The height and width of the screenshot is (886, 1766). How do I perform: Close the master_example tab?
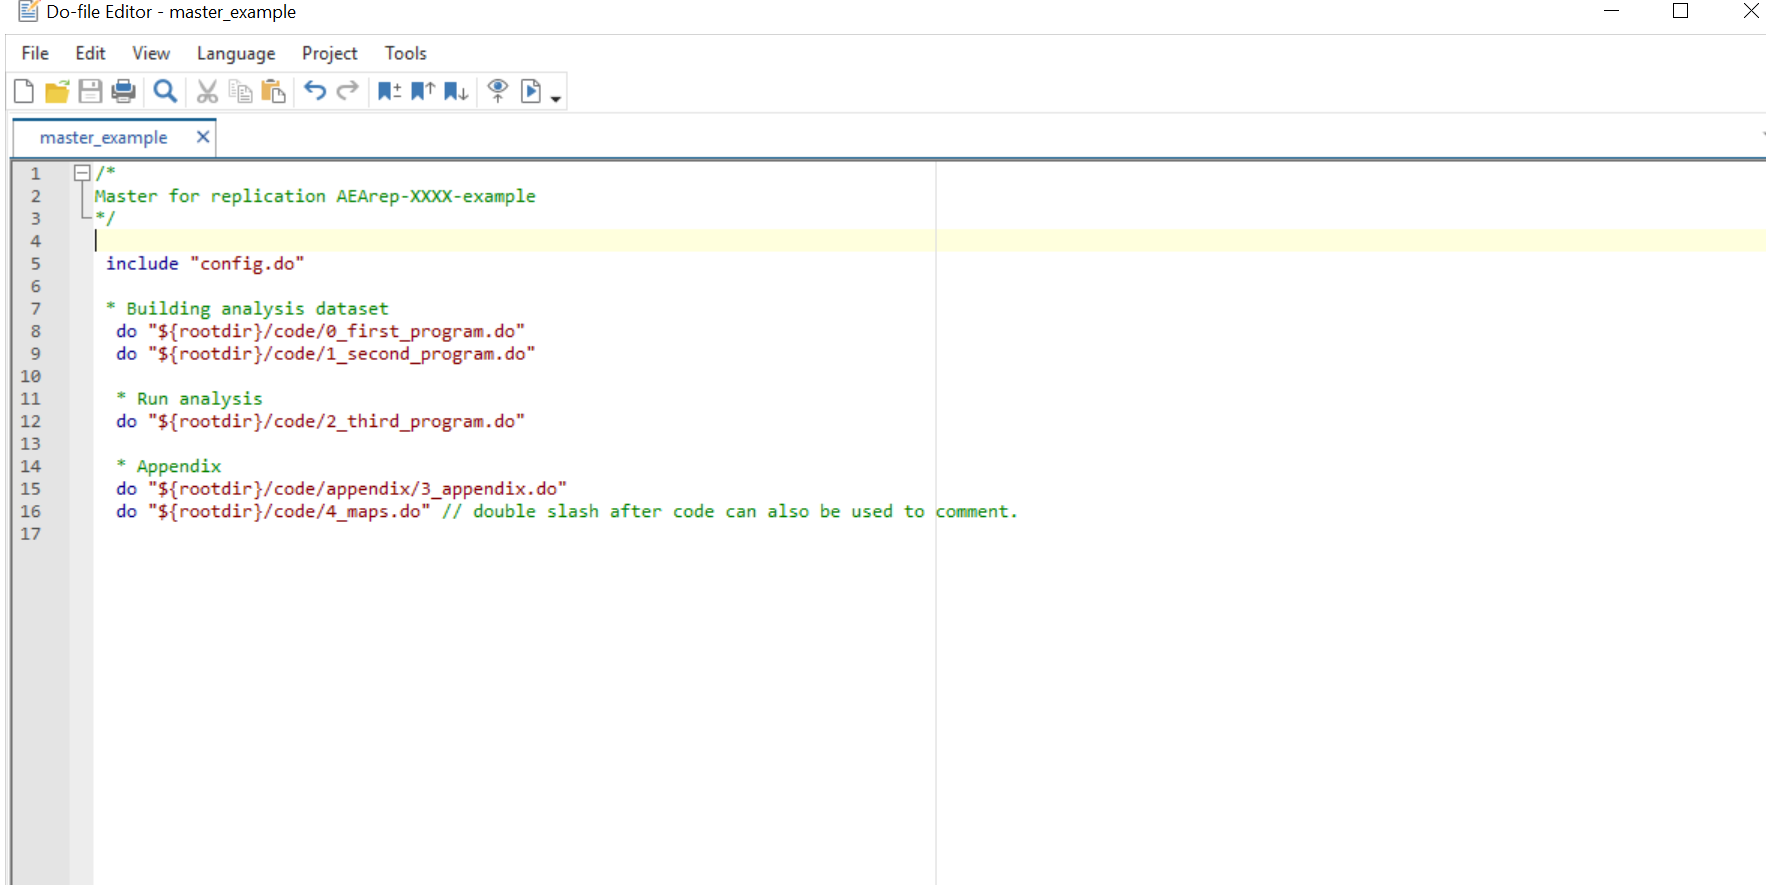(203, 137)
